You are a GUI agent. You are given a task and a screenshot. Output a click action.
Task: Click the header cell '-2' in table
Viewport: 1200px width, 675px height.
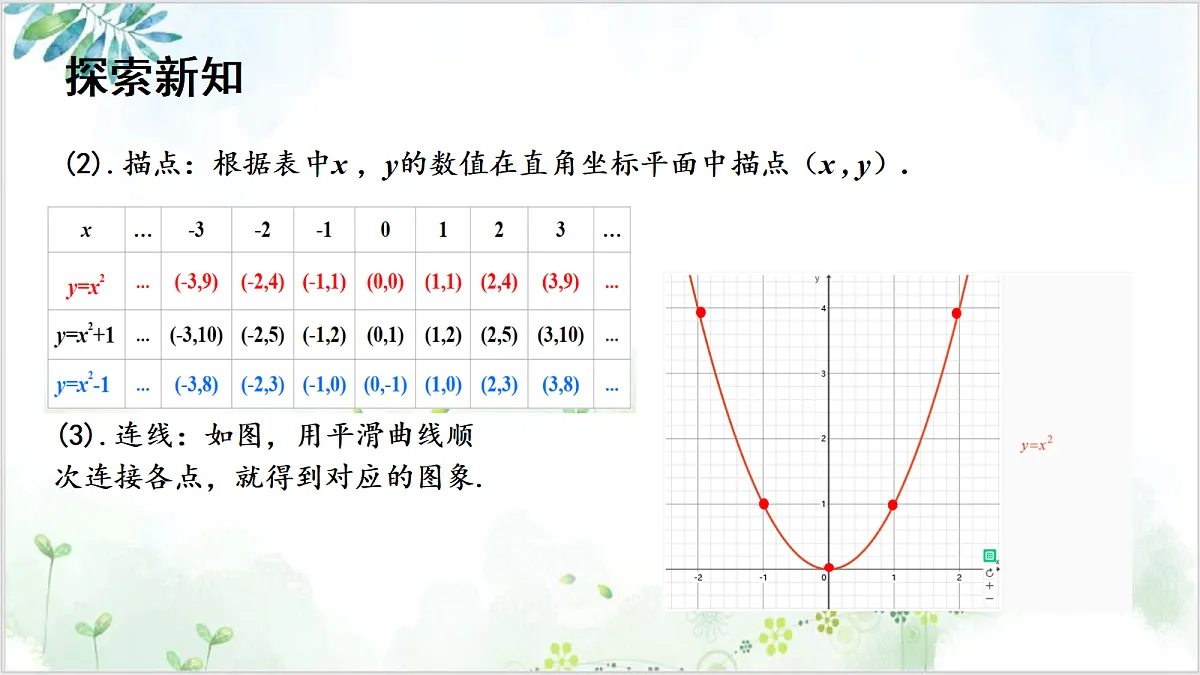click(x=262, y=230)
